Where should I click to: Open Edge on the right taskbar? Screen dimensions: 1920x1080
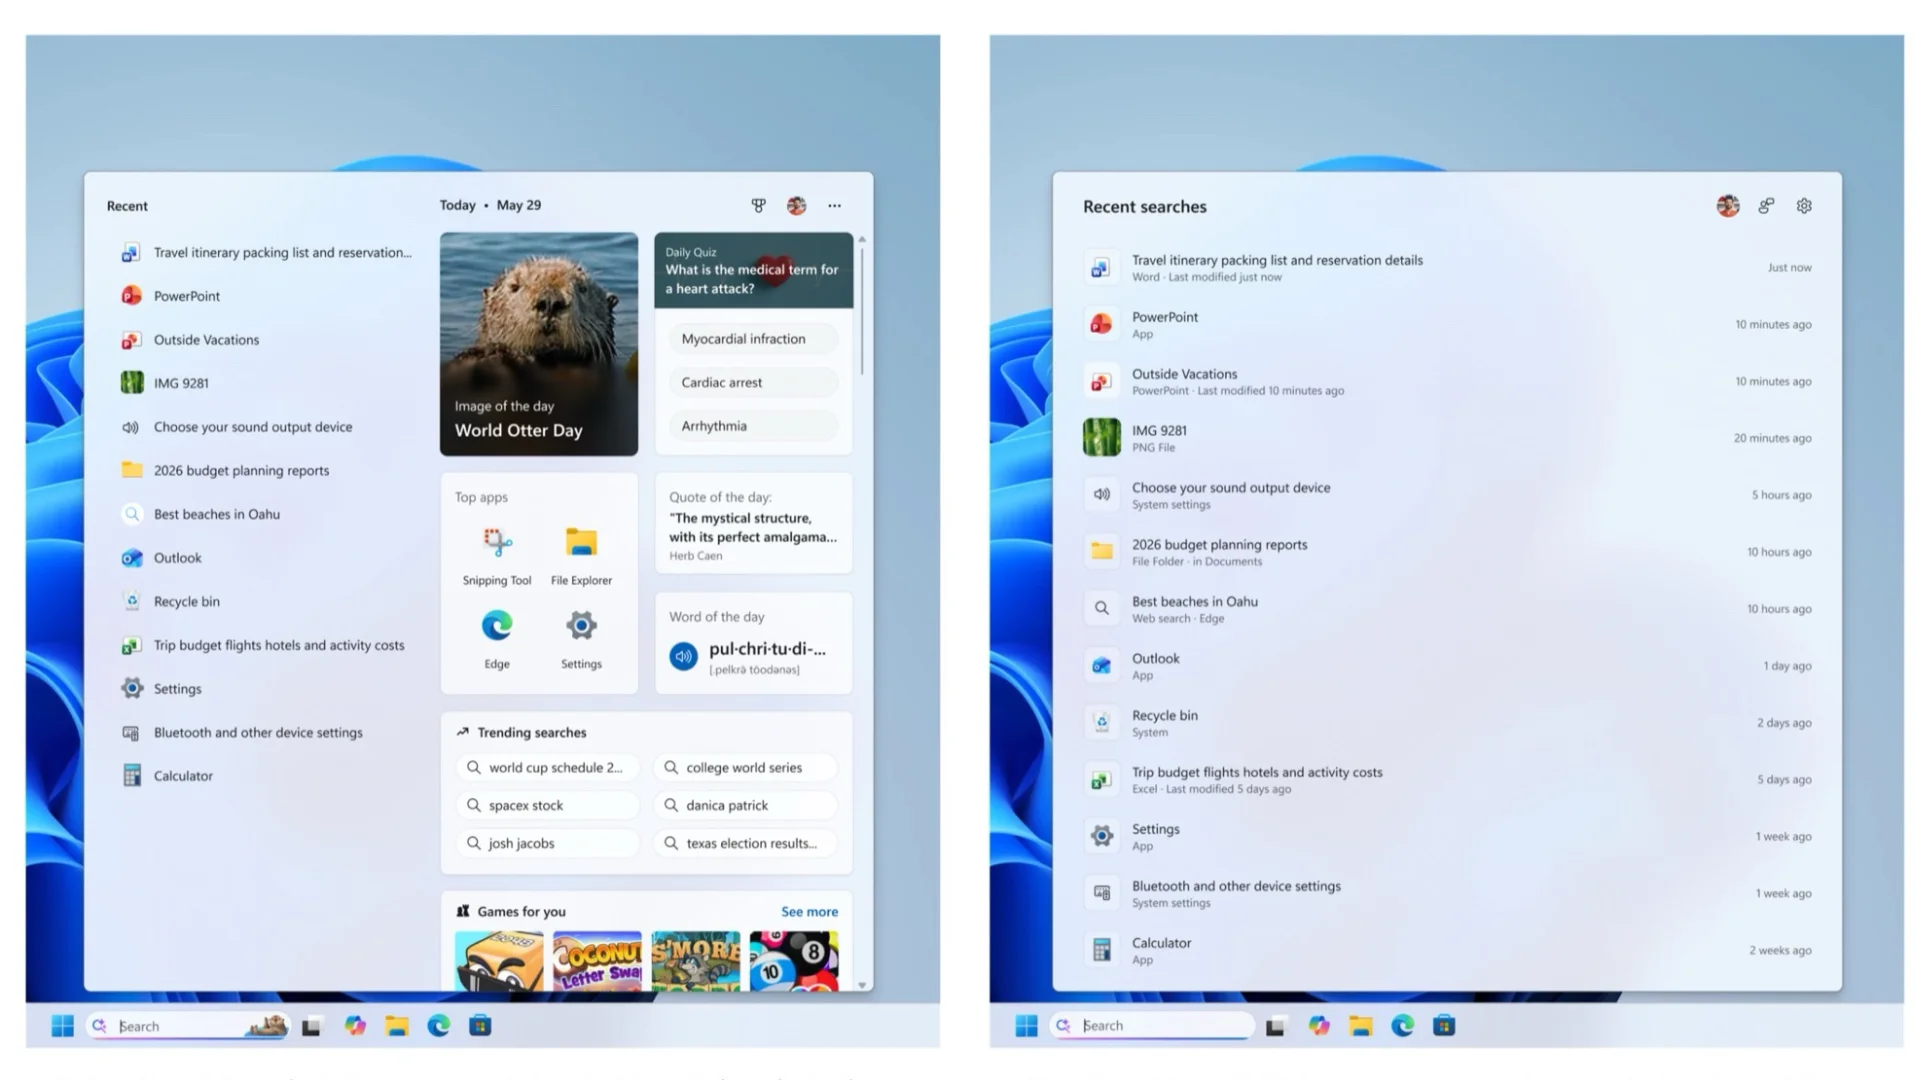point(1403,1026)
